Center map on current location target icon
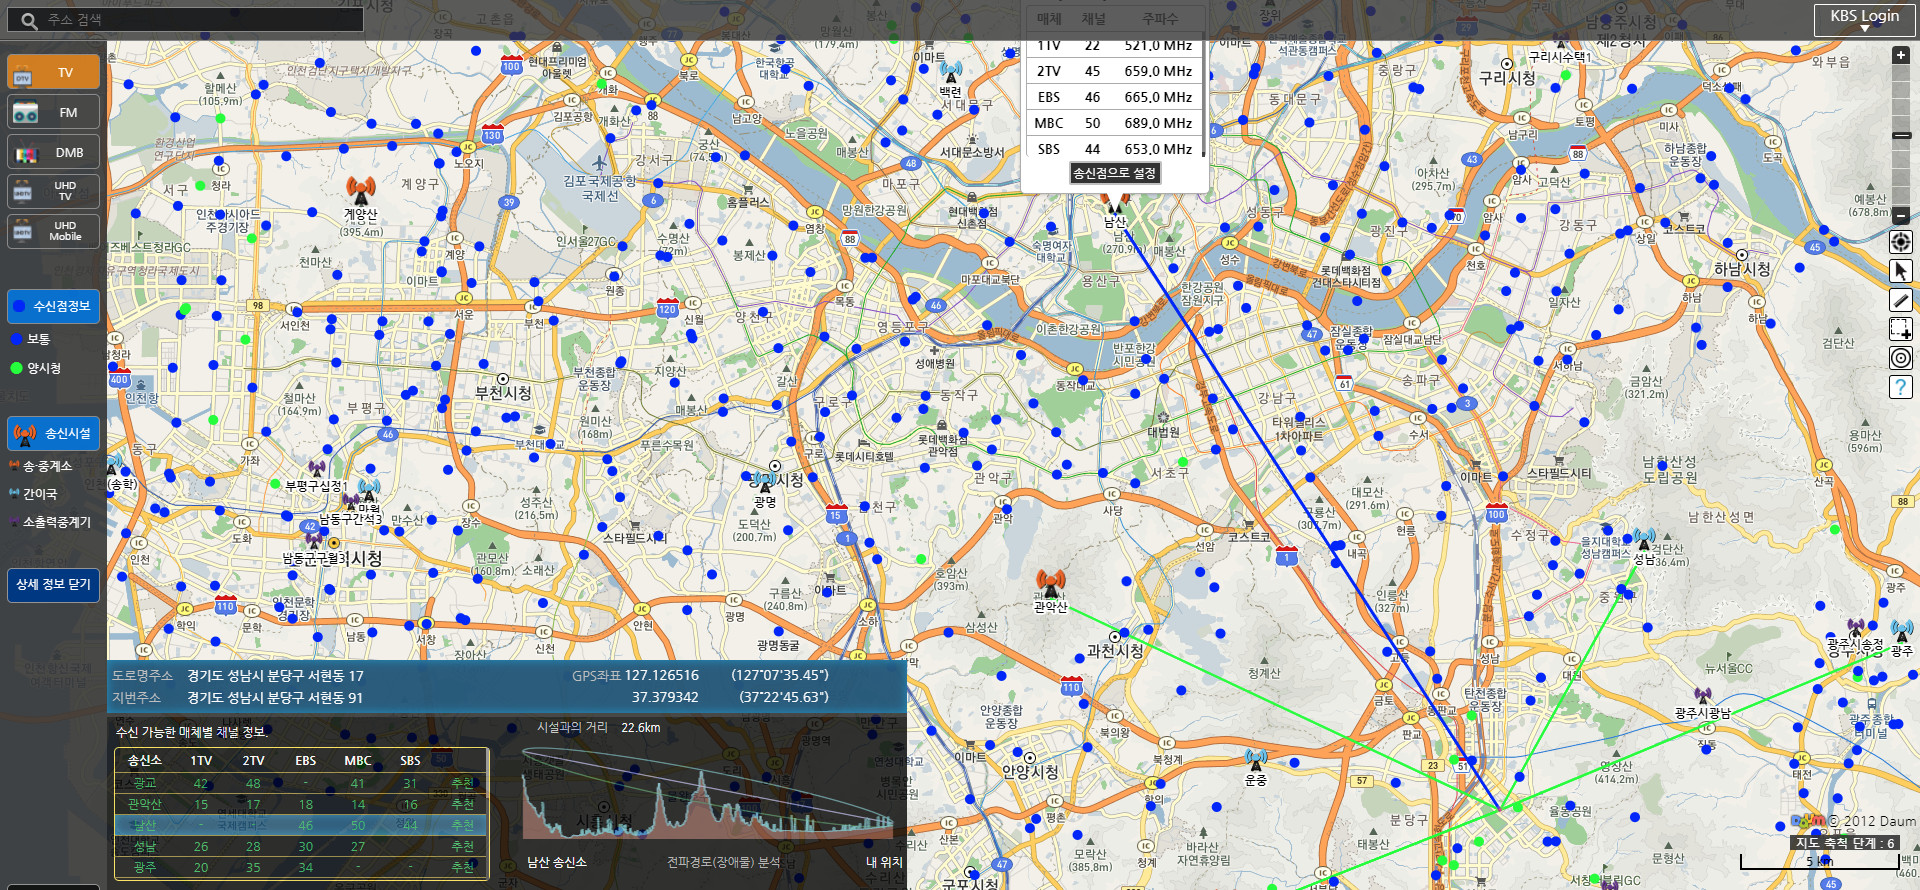 pos(1901,242)
